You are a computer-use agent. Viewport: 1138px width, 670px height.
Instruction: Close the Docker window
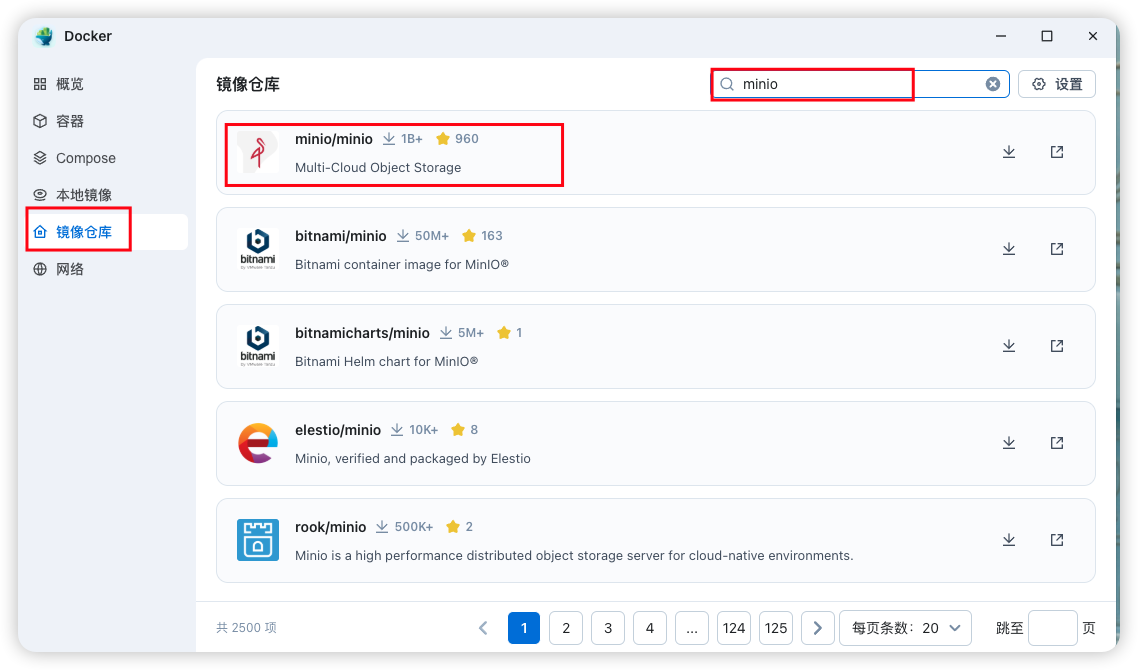[x=1092, y=36]
